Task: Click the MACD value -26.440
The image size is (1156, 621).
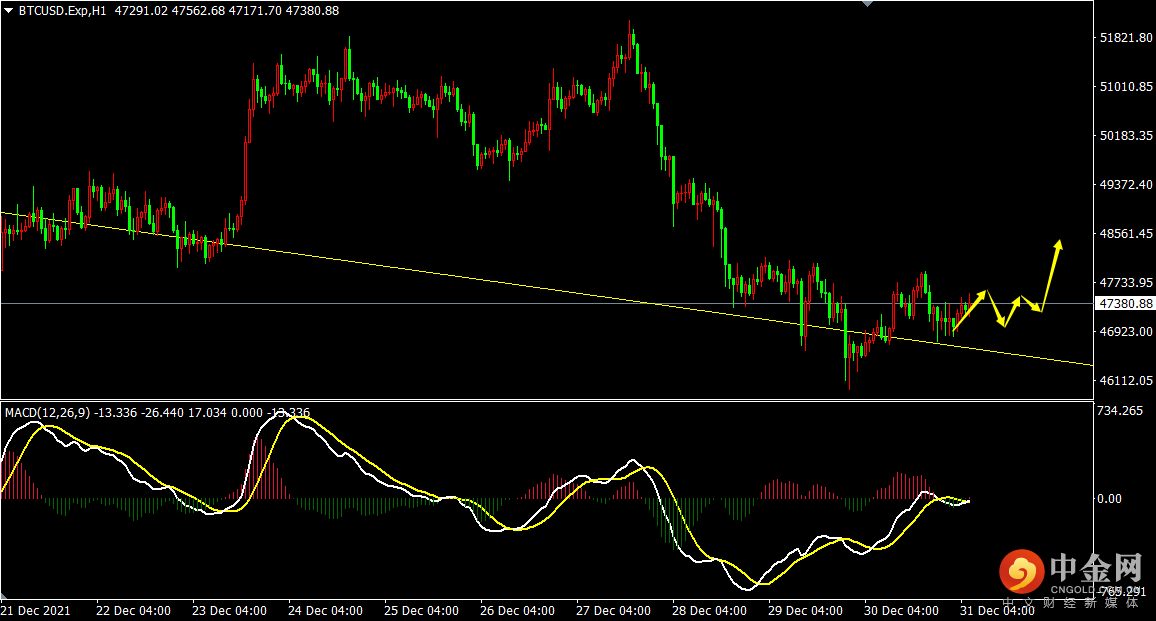Action: pos(161,413)
